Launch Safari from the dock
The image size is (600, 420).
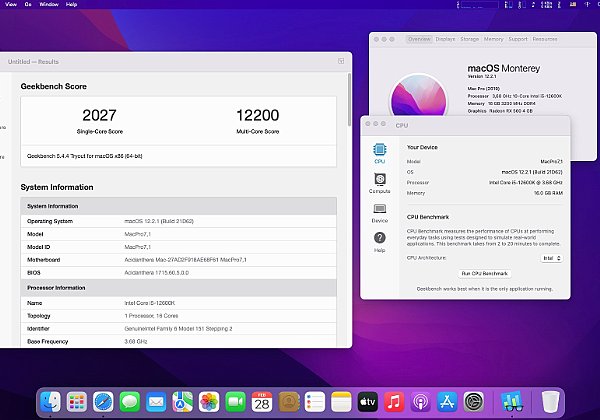coord(103,402)
